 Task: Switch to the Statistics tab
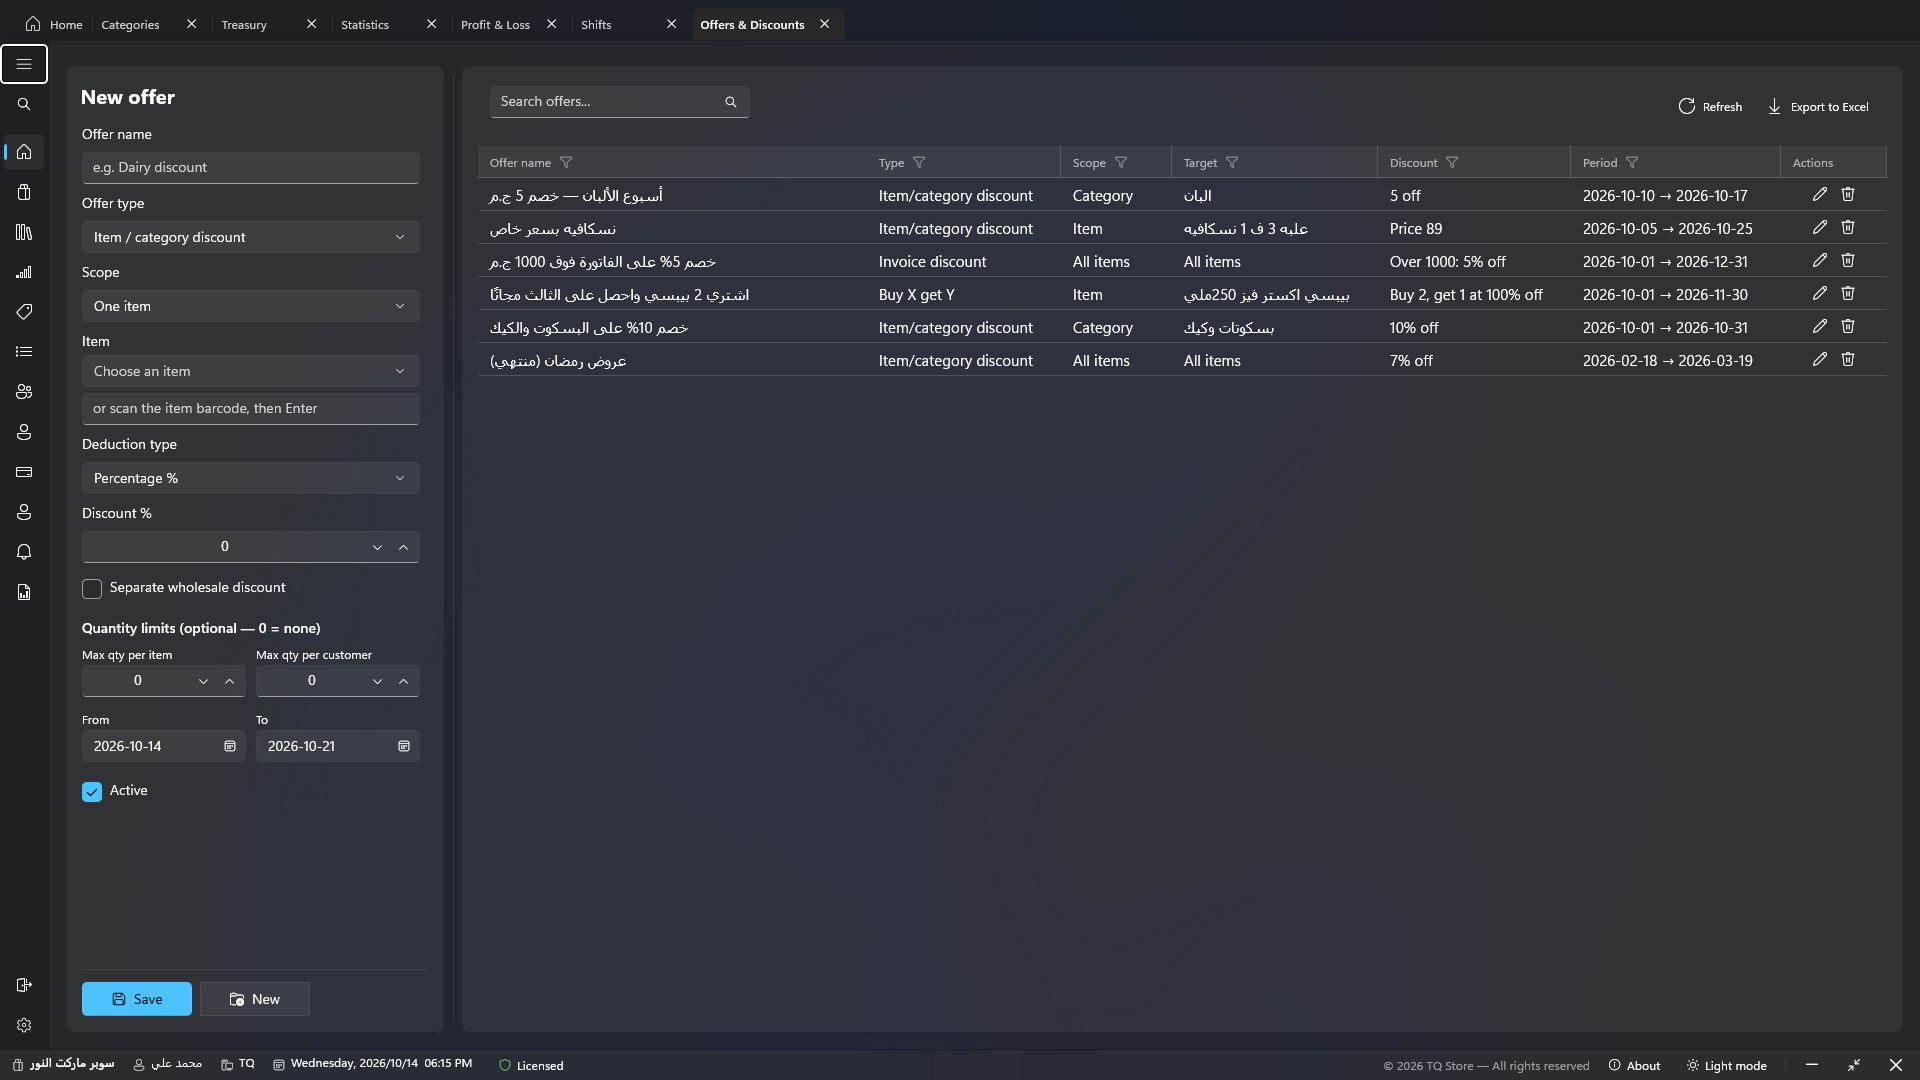(x=365, y=25)
